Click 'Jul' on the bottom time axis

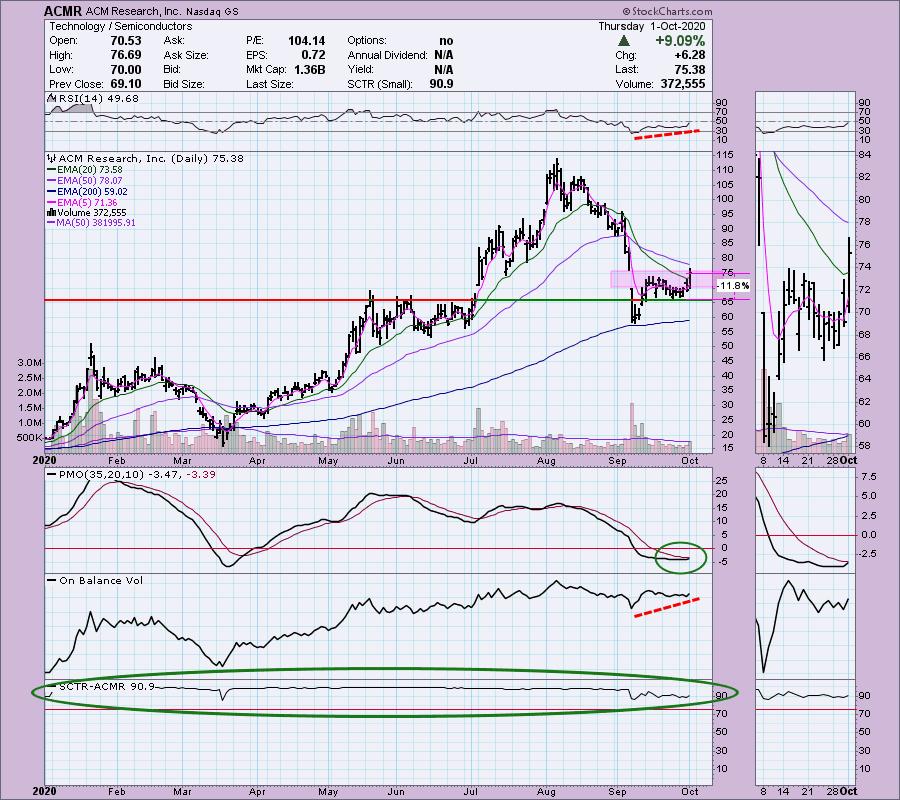pos(471,791)
